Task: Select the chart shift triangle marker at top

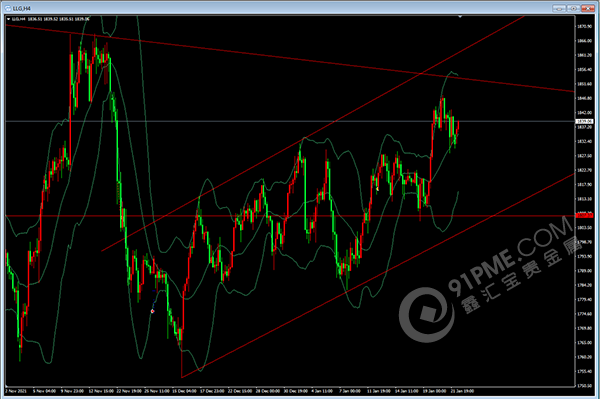Action: [x=460, y=16]
